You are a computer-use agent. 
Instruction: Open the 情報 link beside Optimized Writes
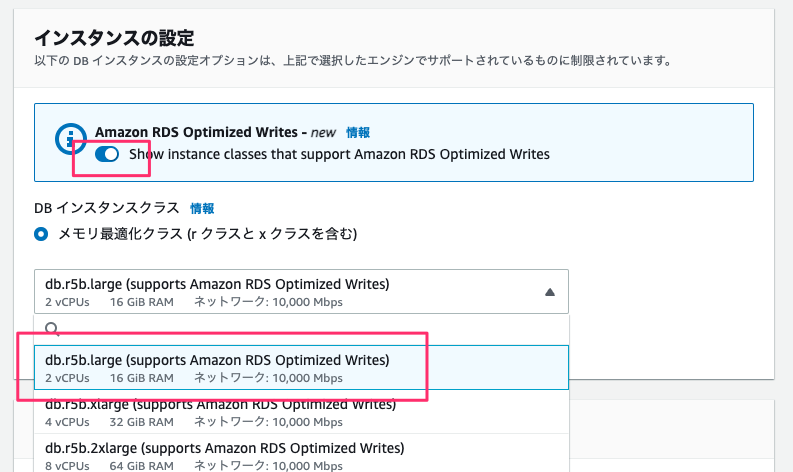358,133
